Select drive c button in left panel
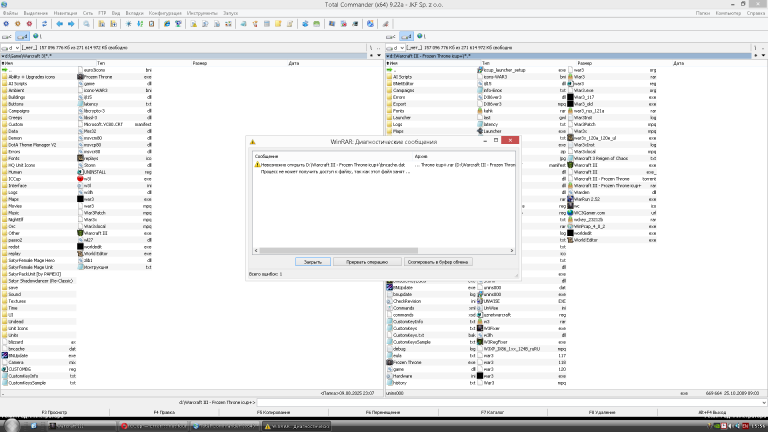768x432 pixels. coord(7,36)
